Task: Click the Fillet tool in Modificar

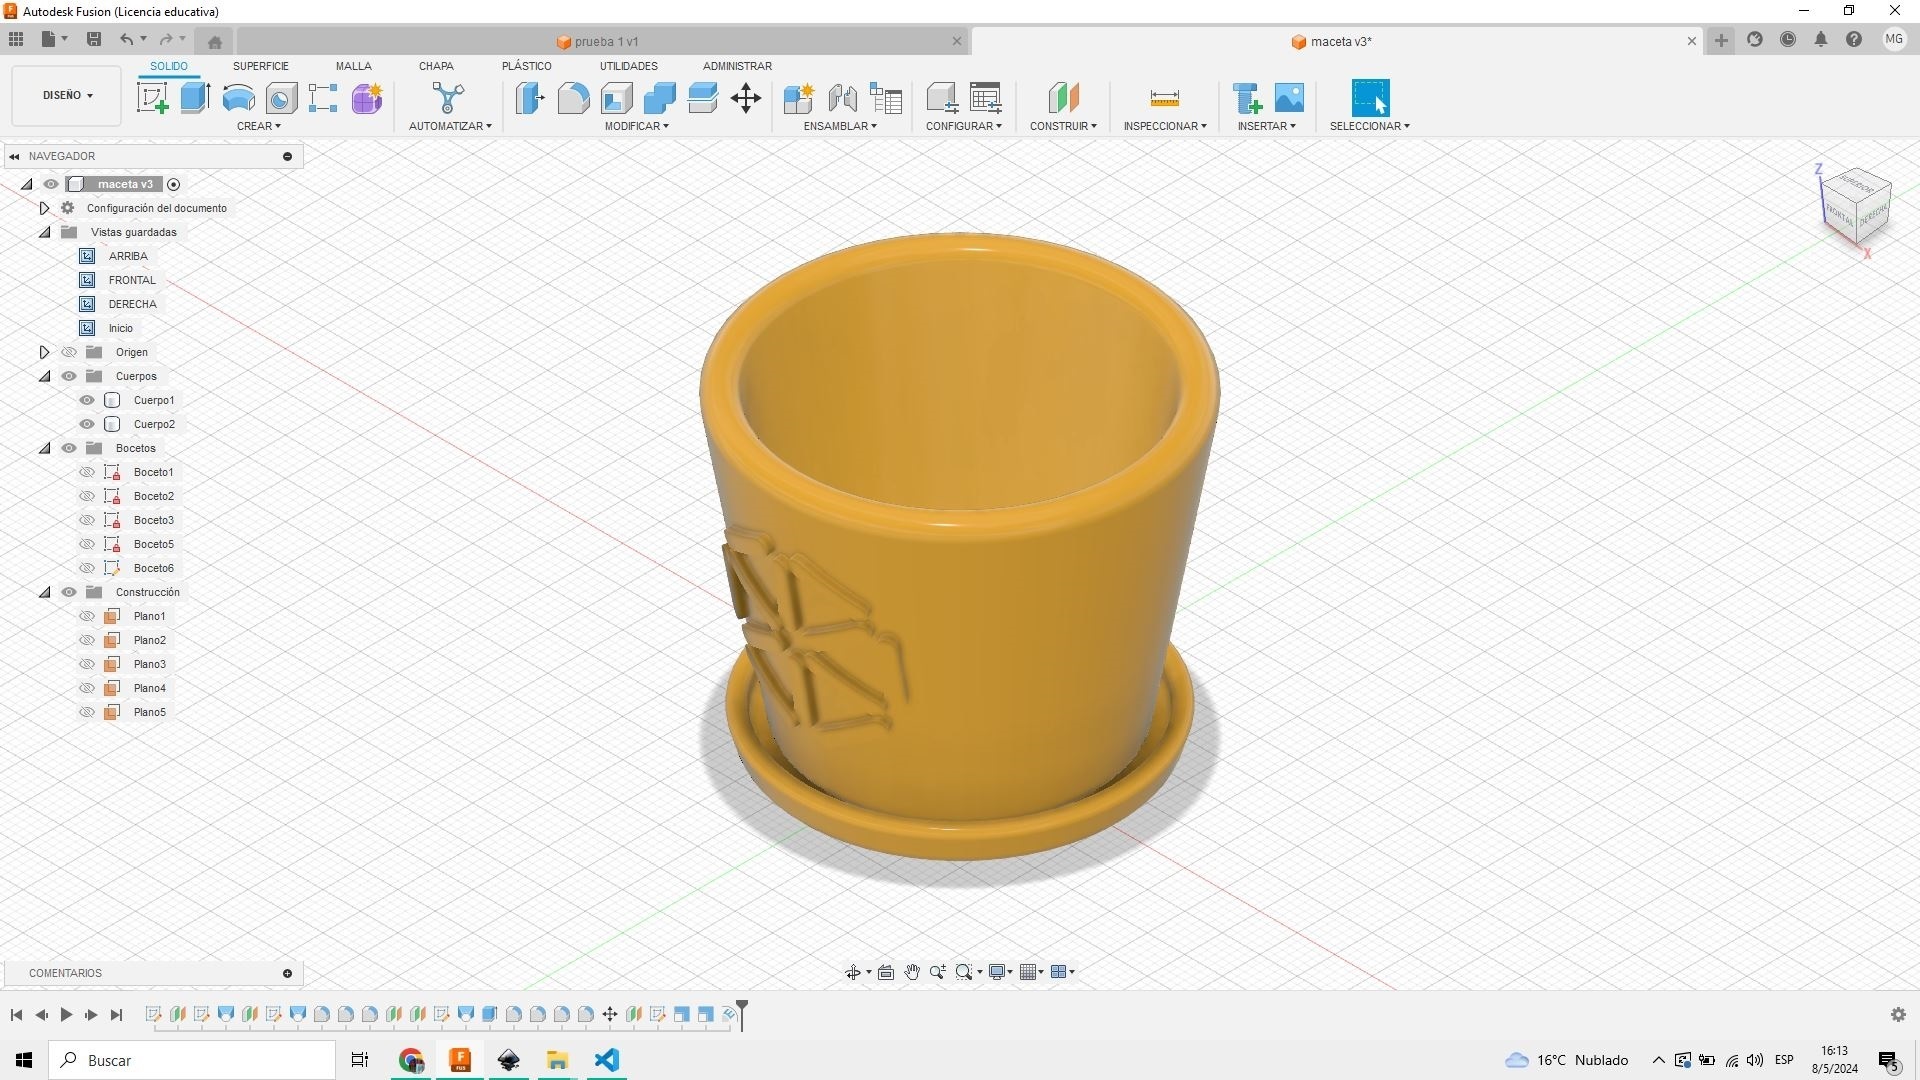Action: [x=573, y=98]
